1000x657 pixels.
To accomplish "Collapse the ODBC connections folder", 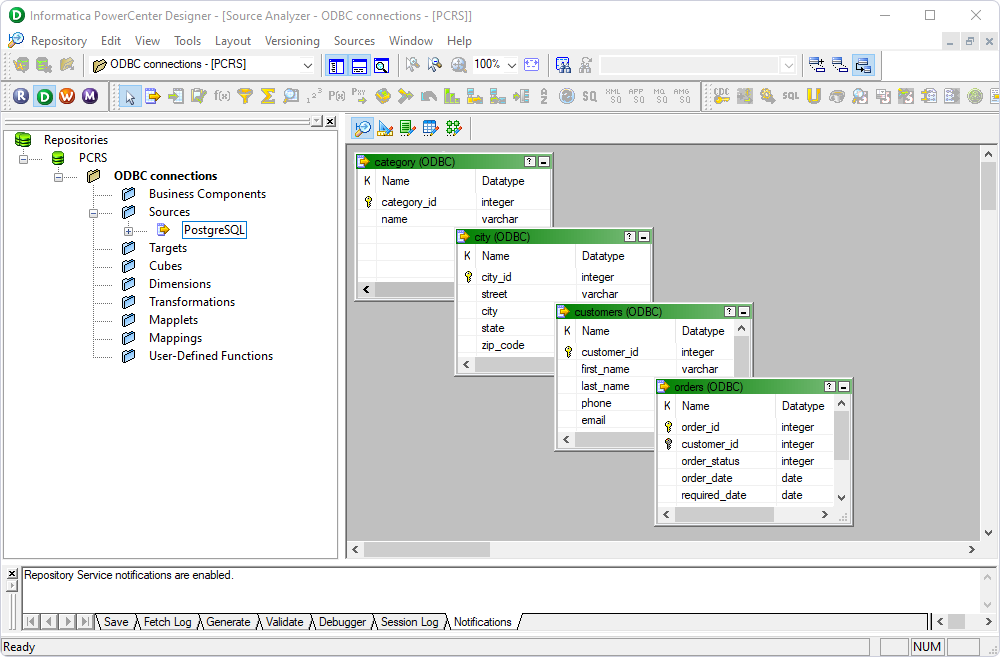I will pos(59,176).
